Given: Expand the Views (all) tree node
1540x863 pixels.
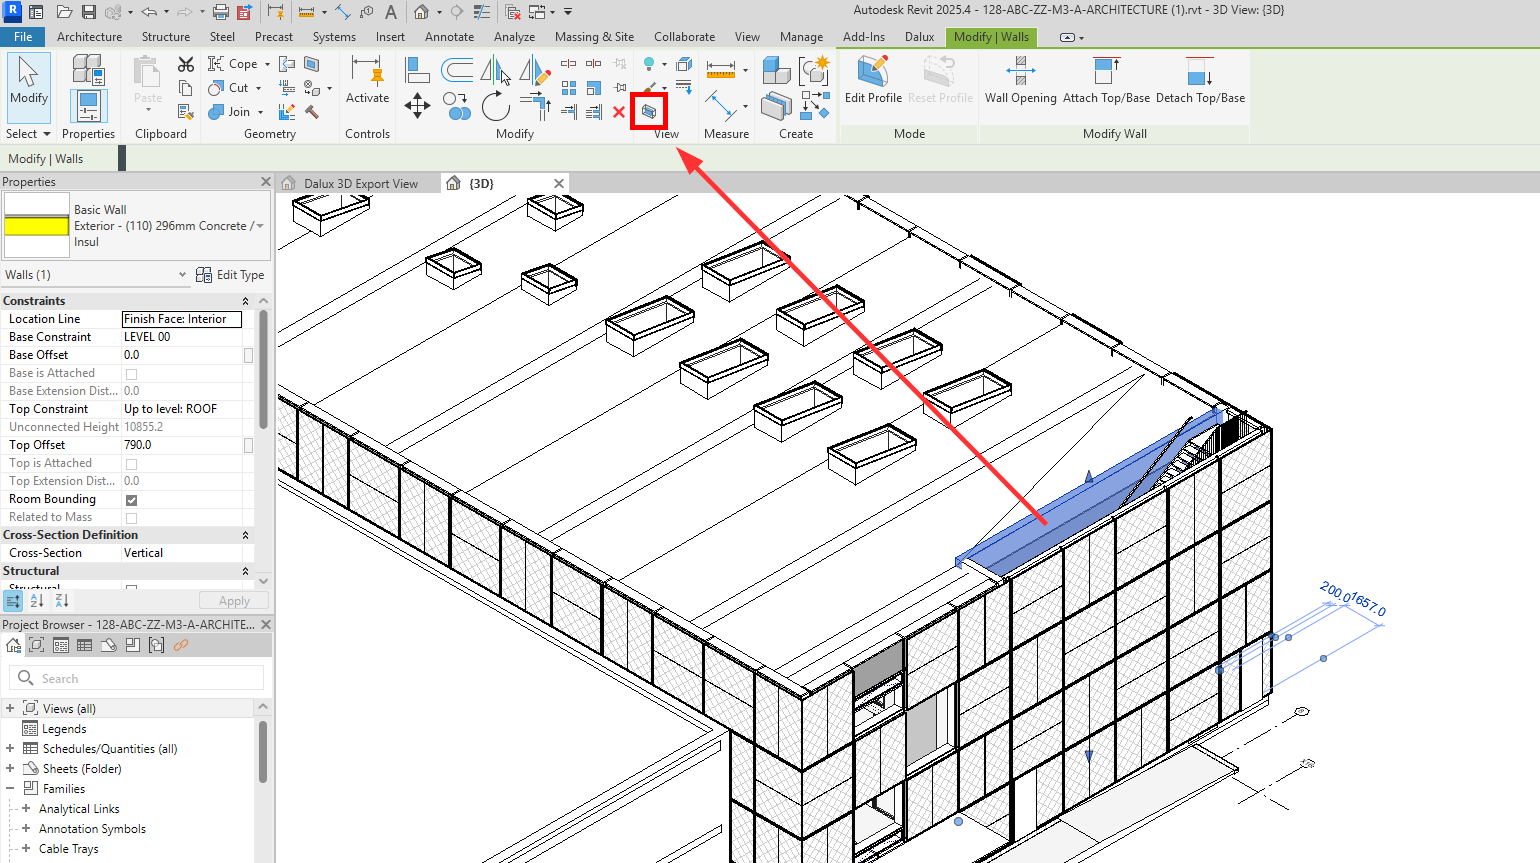Looking at the screenshot, I should 10,708.
